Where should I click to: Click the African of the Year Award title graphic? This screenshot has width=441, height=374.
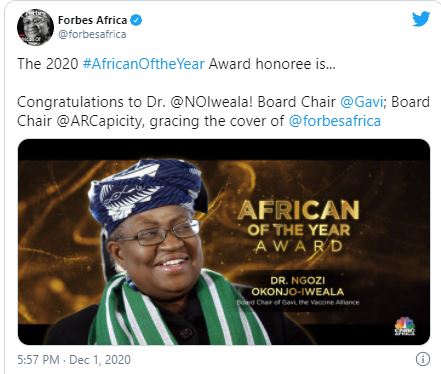coord(298,226)
